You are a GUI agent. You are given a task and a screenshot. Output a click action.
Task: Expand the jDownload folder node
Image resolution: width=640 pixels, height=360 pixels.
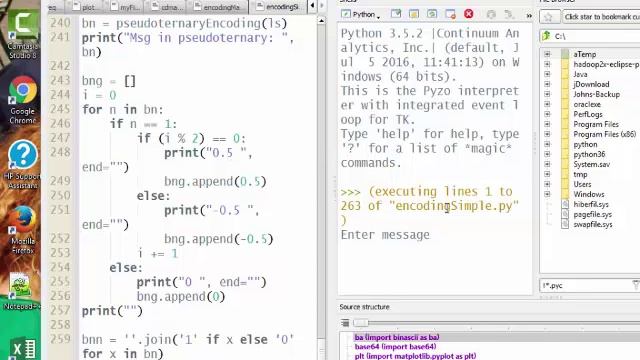[x=547, y=84]
